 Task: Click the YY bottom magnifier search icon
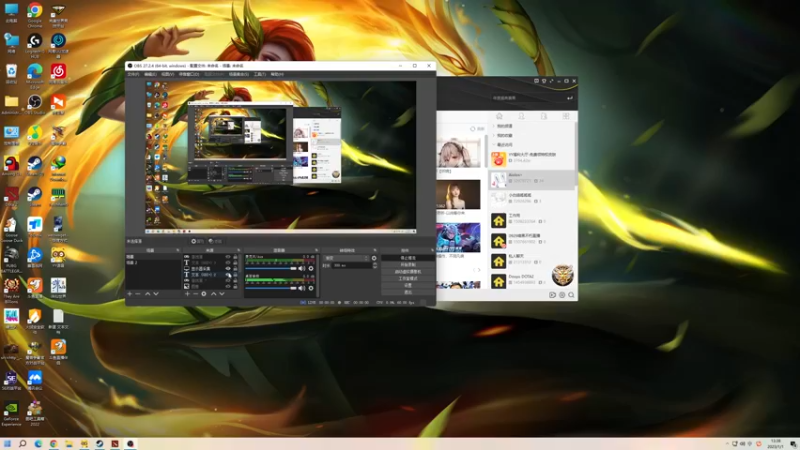571,295
